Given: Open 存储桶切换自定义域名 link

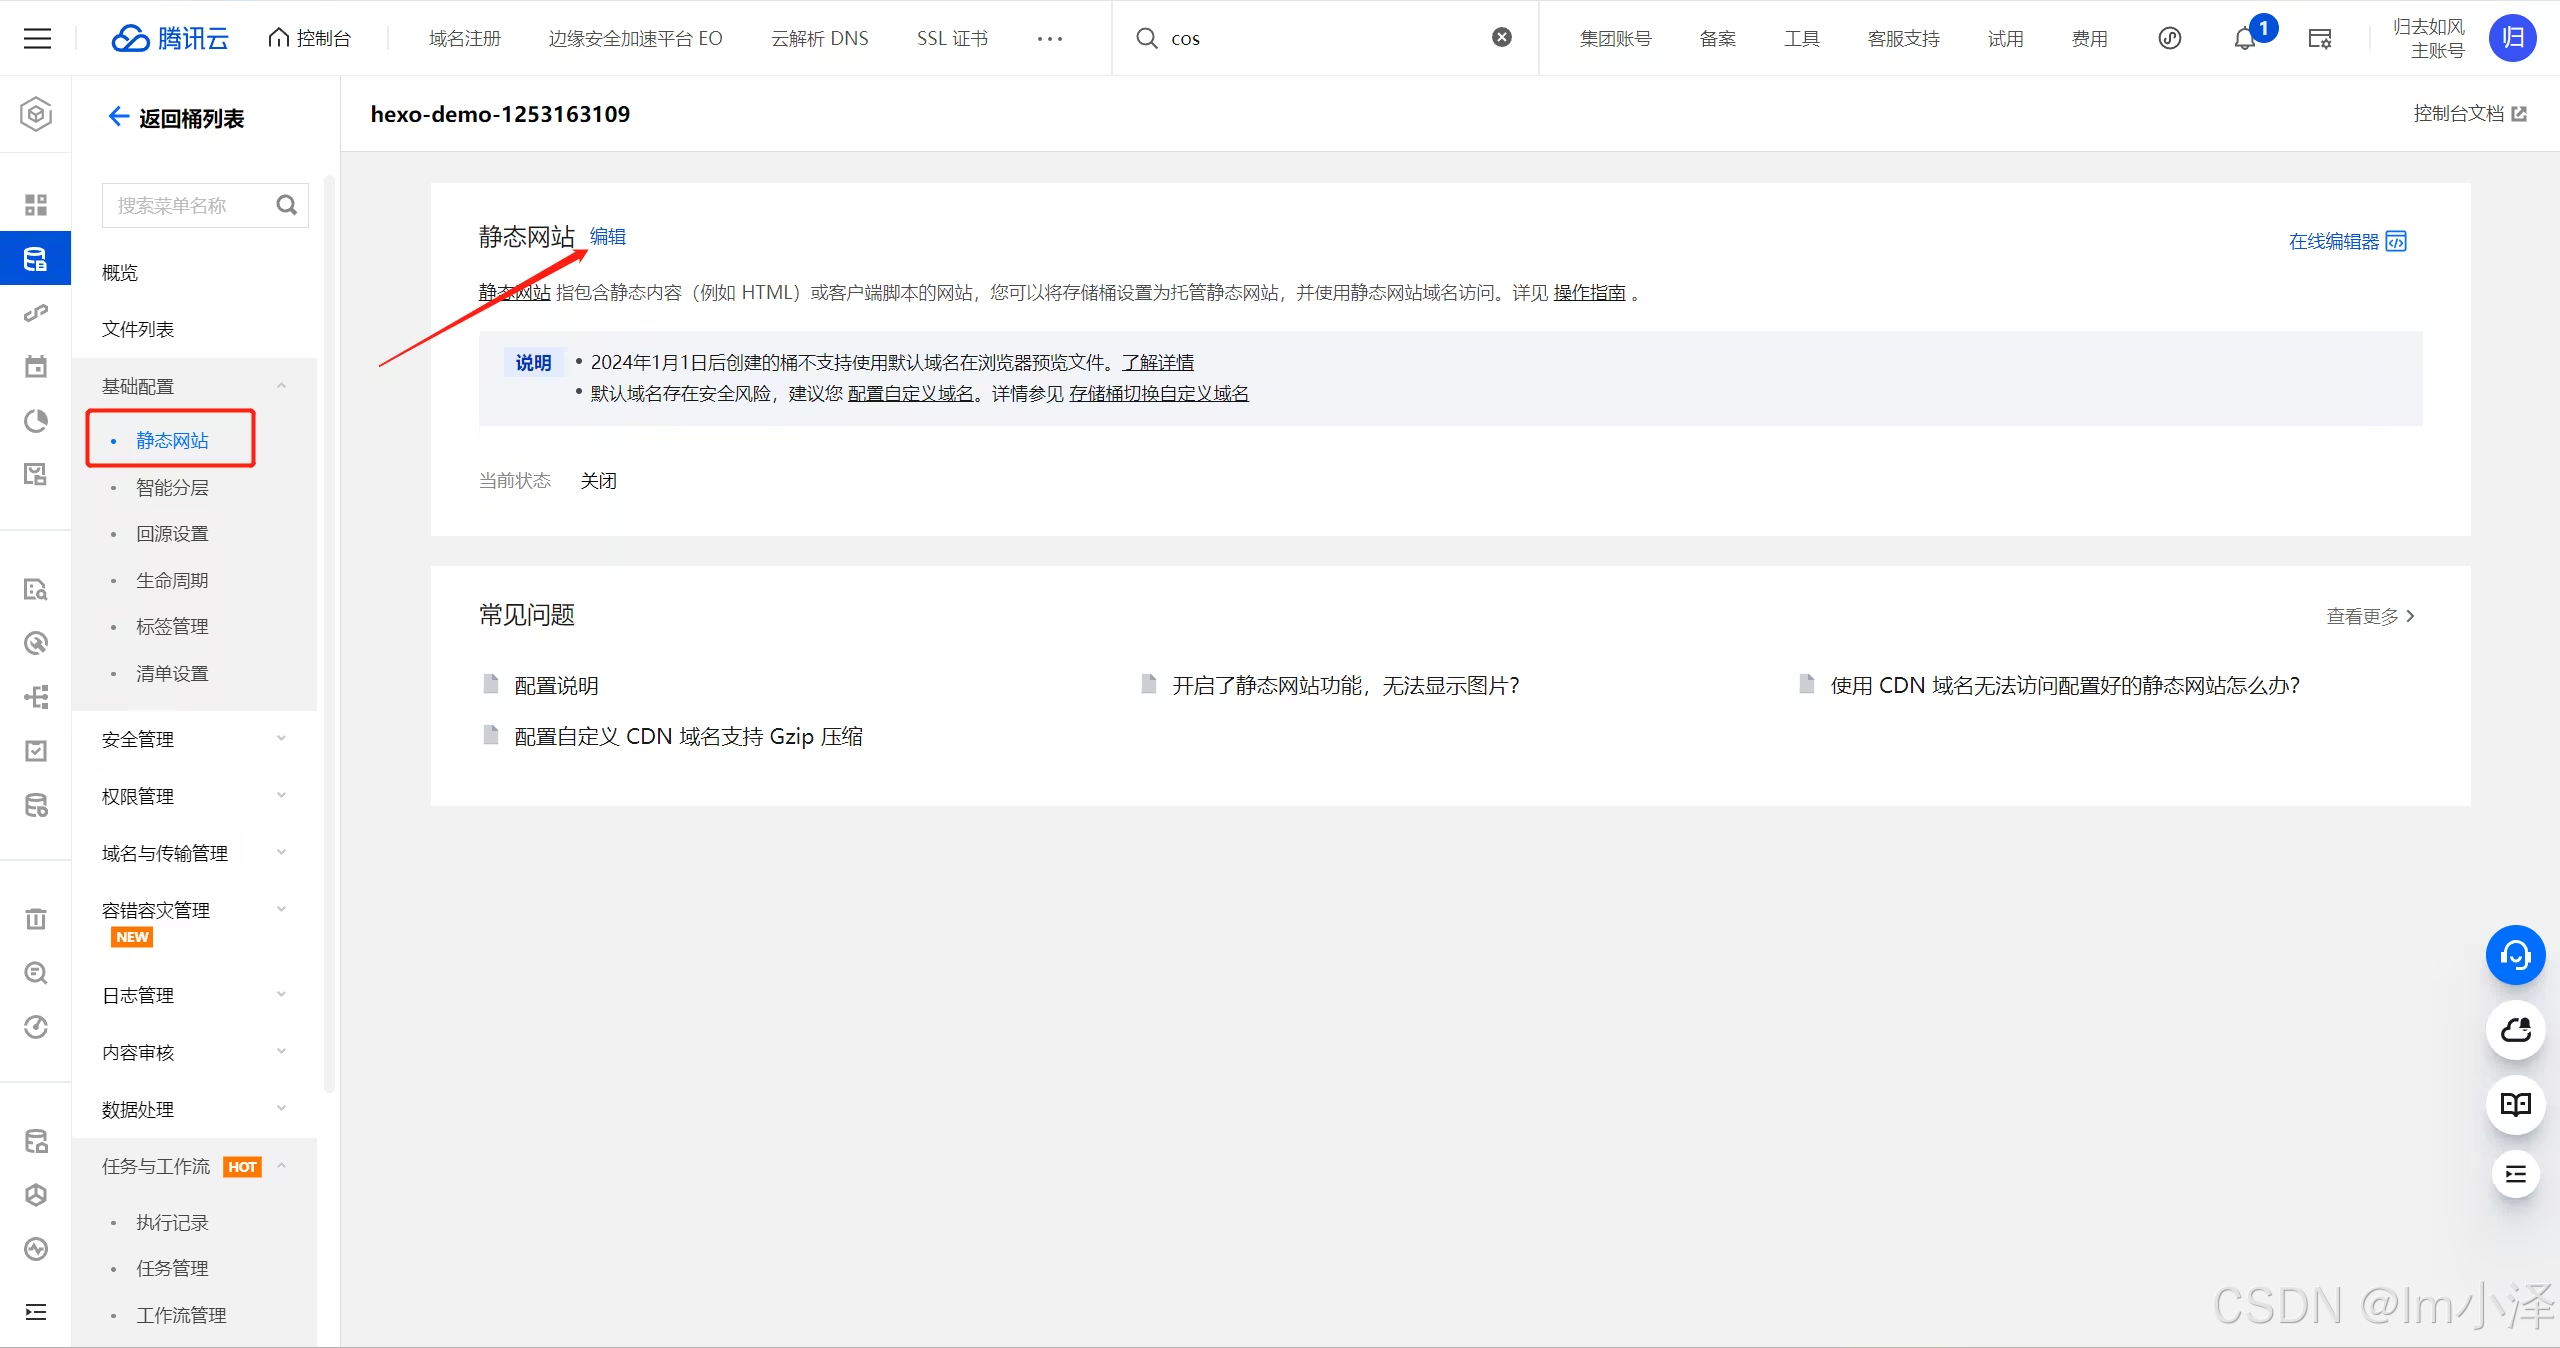Looking at the screenshot, I should coord(1159,394).
